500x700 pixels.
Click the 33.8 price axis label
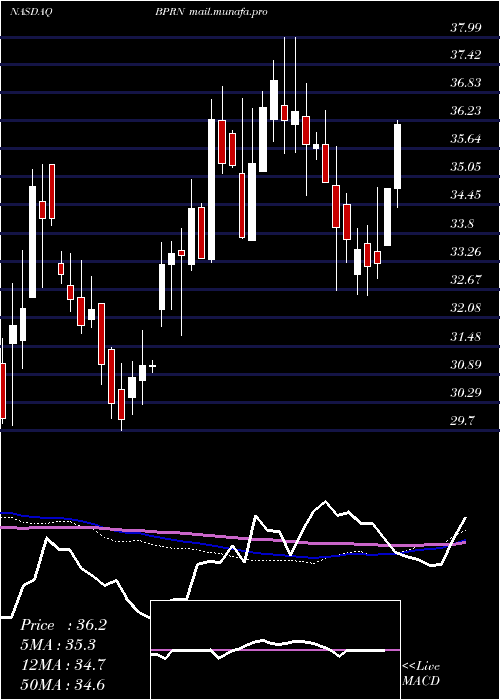pos(462,224)
